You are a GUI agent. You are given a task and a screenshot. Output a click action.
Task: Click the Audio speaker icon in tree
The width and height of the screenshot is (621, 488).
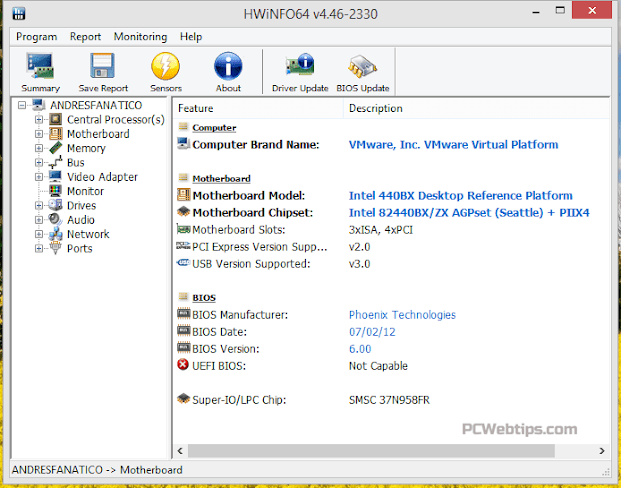click(x=55, y=219)
